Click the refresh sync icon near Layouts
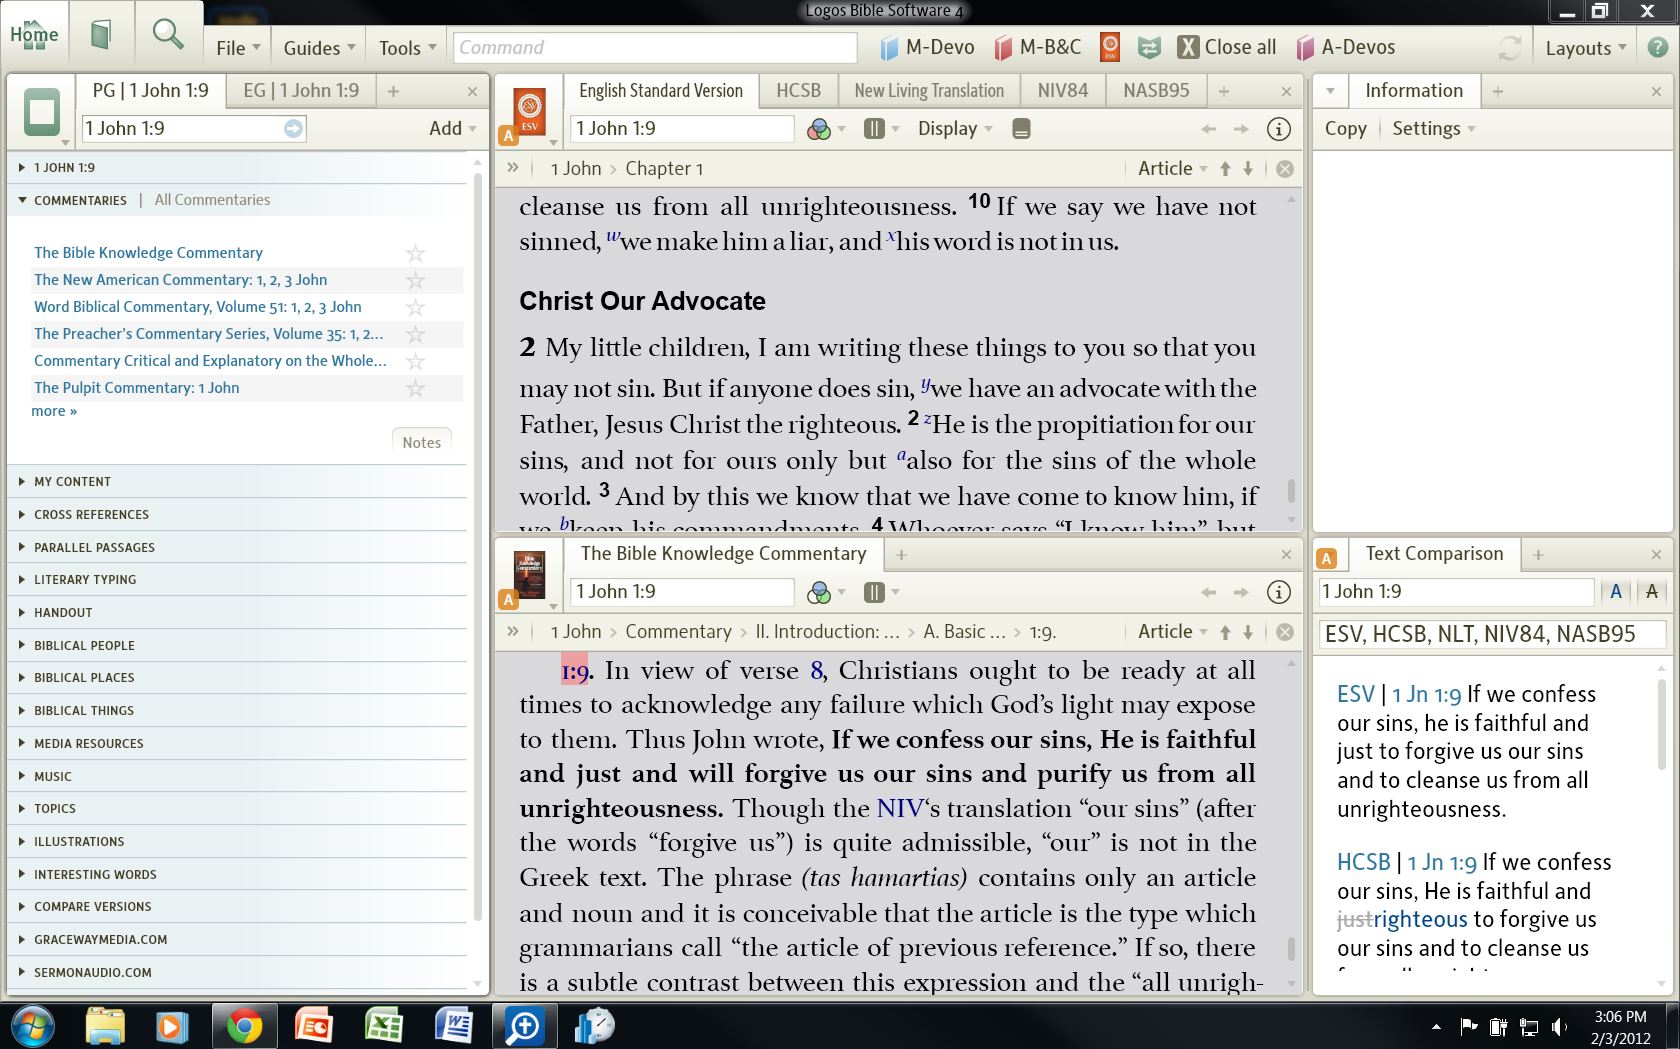The height and width of the screenshot is (1049, 1680). tap(1509, 47)
